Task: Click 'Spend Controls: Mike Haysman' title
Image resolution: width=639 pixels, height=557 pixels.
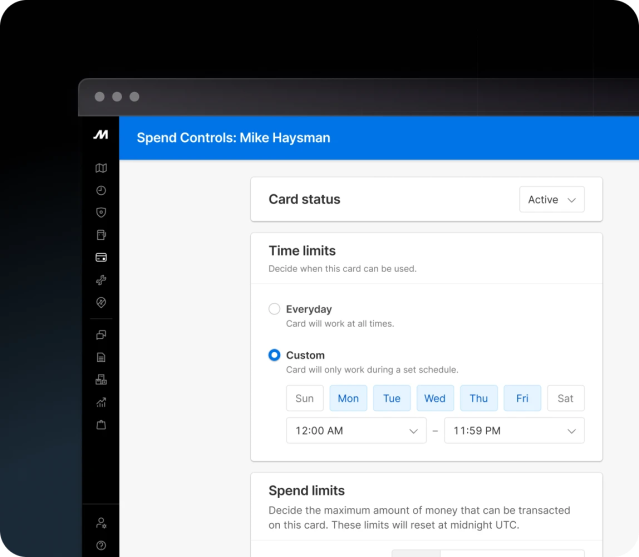Action: coord(234,138)
